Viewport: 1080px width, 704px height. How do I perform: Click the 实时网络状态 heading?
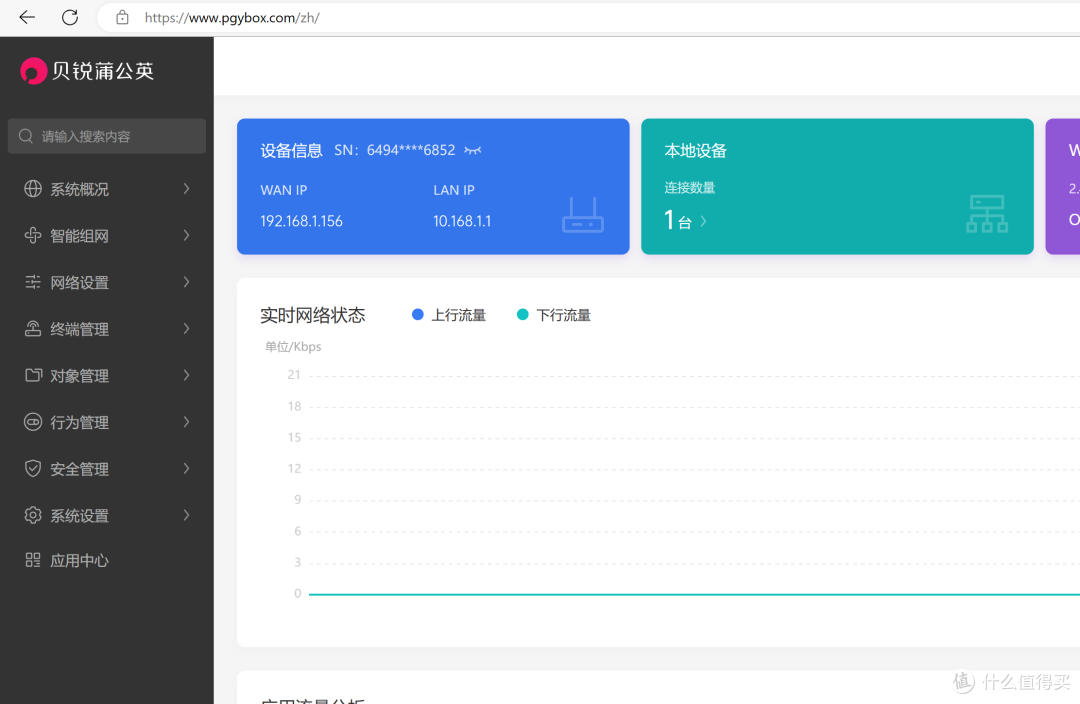[x=313, y=315]
